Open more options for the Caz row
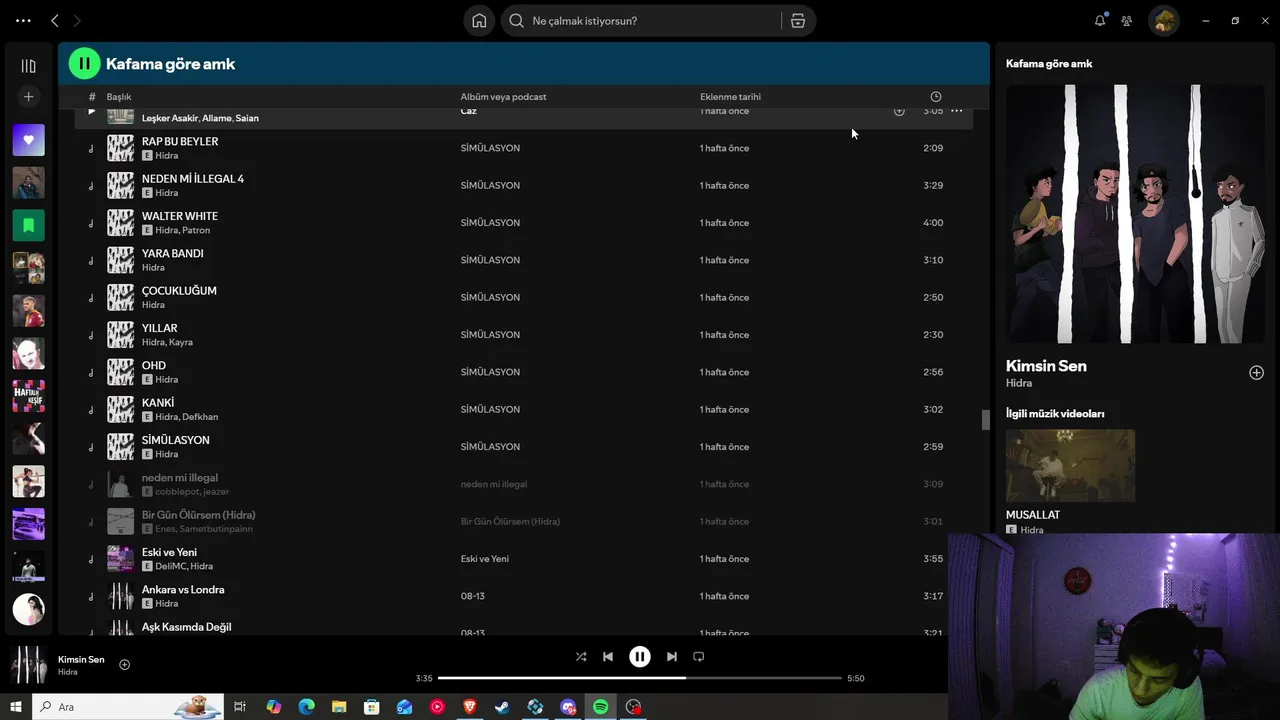The image size is (1280, 720). [x=957, y=111]
